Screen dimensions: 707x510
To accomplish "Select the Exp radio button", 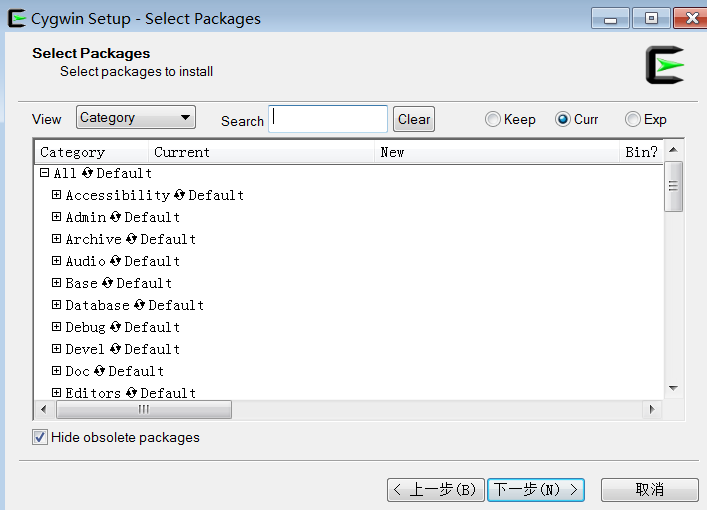I will point(633,119).
